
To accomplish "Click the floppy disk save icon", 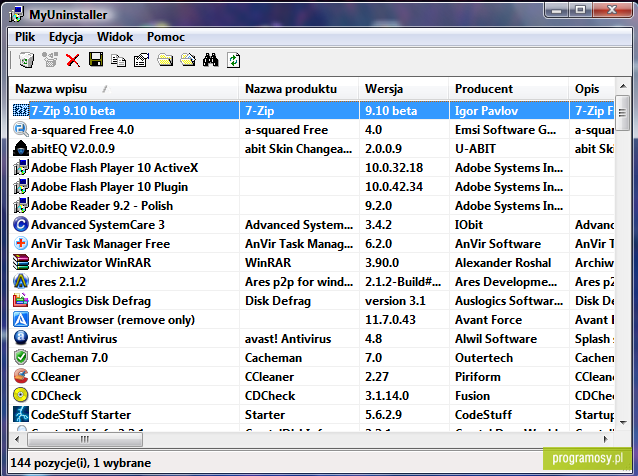I will pyautogui.click(x=96, y=60).
